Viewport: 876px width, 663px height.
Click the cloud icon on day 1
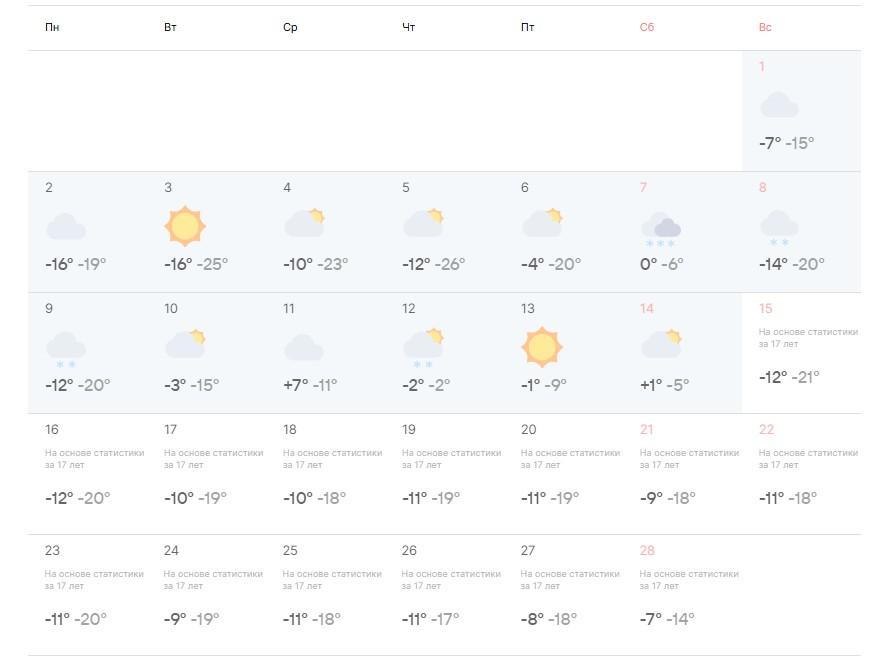click(779, 105)
